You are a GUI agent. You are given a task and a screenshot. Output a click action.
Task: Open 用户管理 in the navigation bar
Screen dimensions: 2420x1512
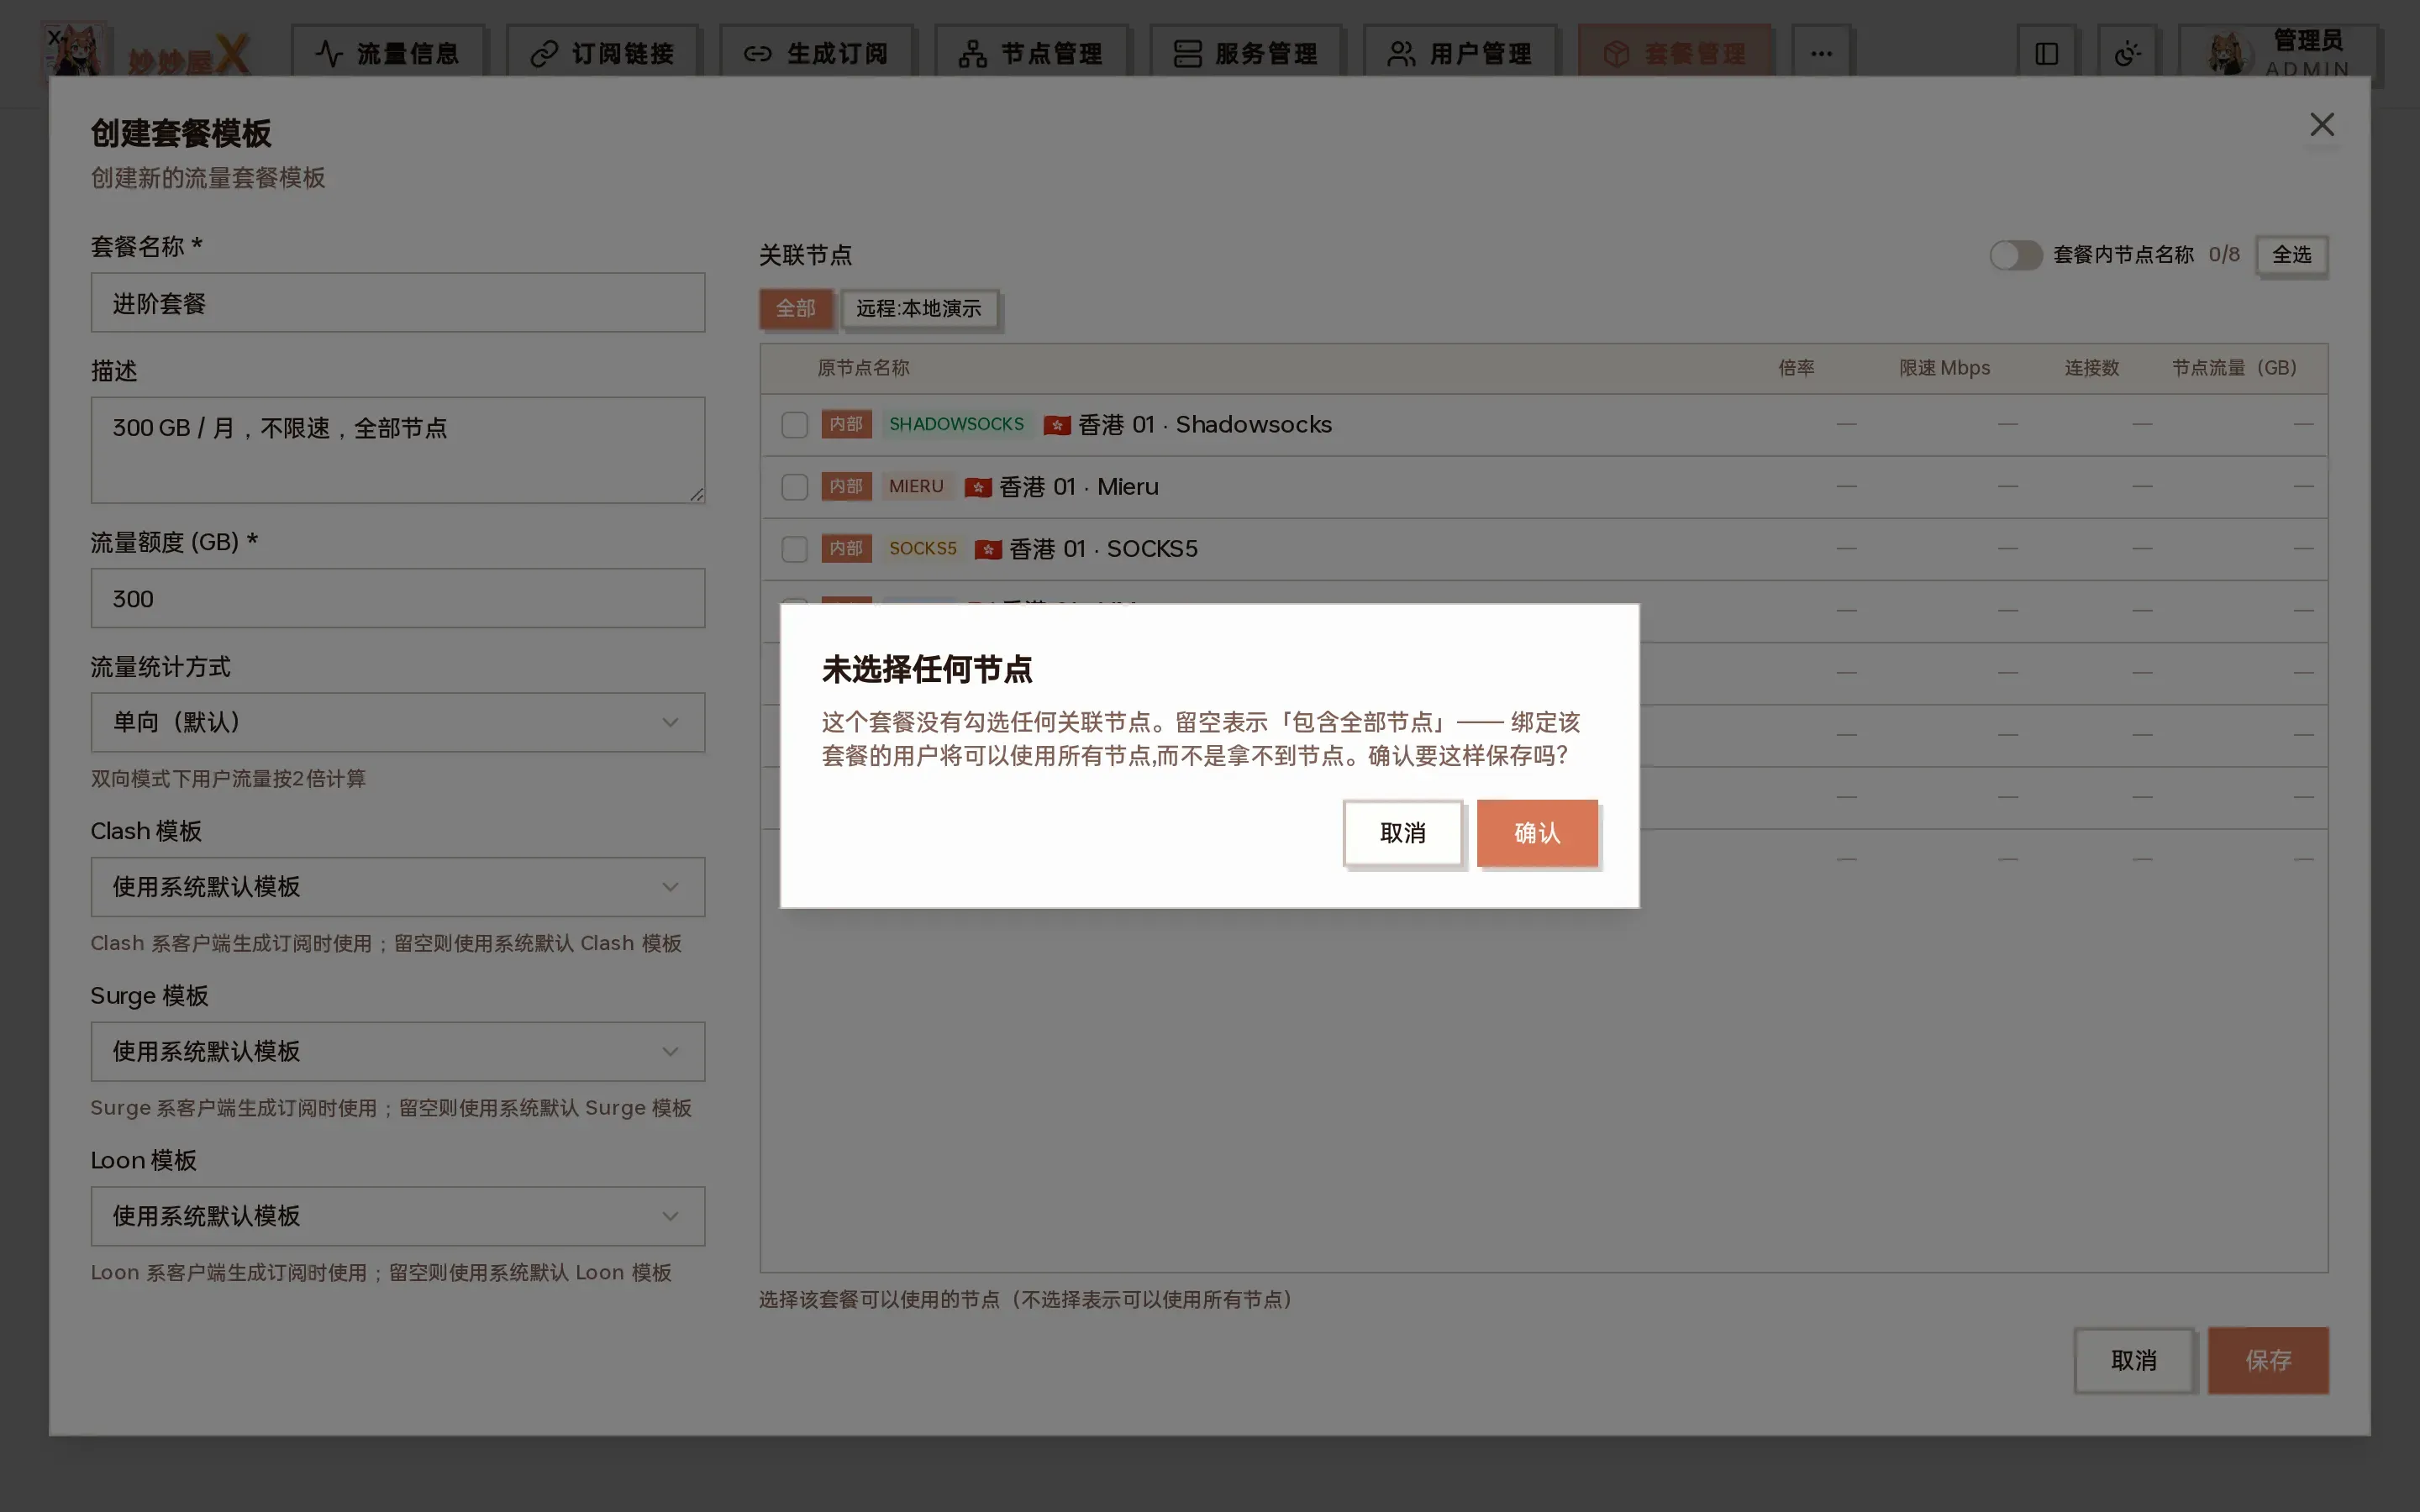(x=1460, y=53)
